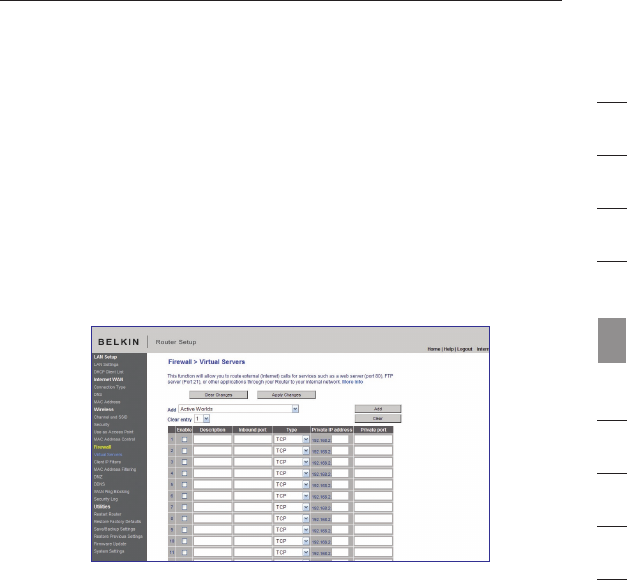Open Restore Factory Defaults
Viewport: 627px width, 580px height.
tap(117, 522)
